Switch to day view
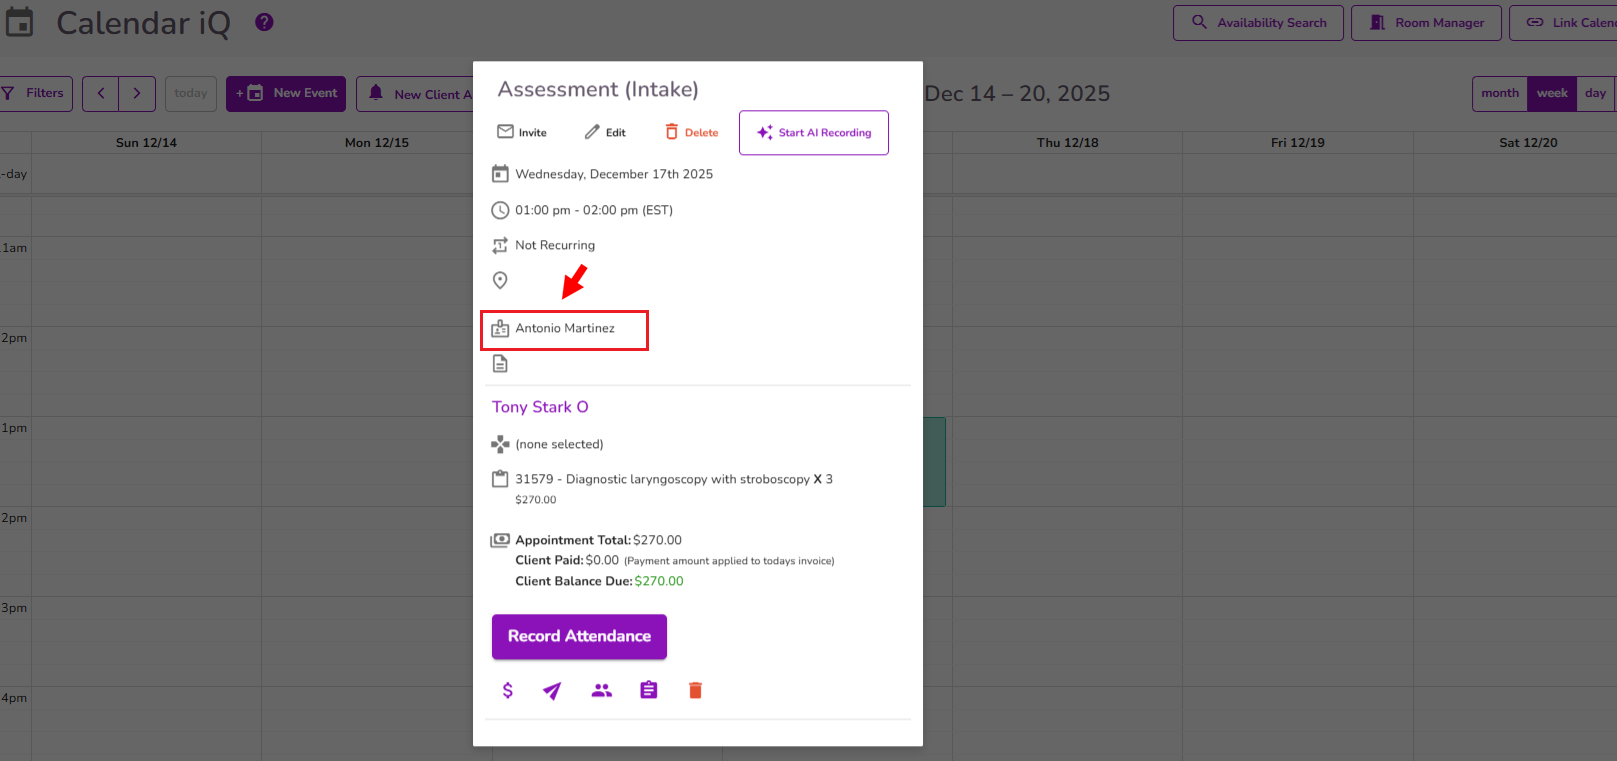 [1596, 93]
